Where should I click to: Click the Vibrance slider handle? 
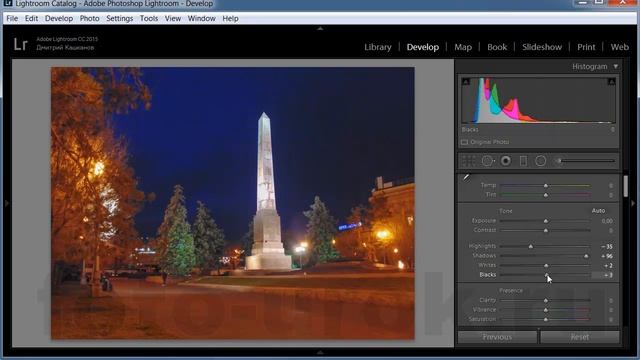coord(546,310)
